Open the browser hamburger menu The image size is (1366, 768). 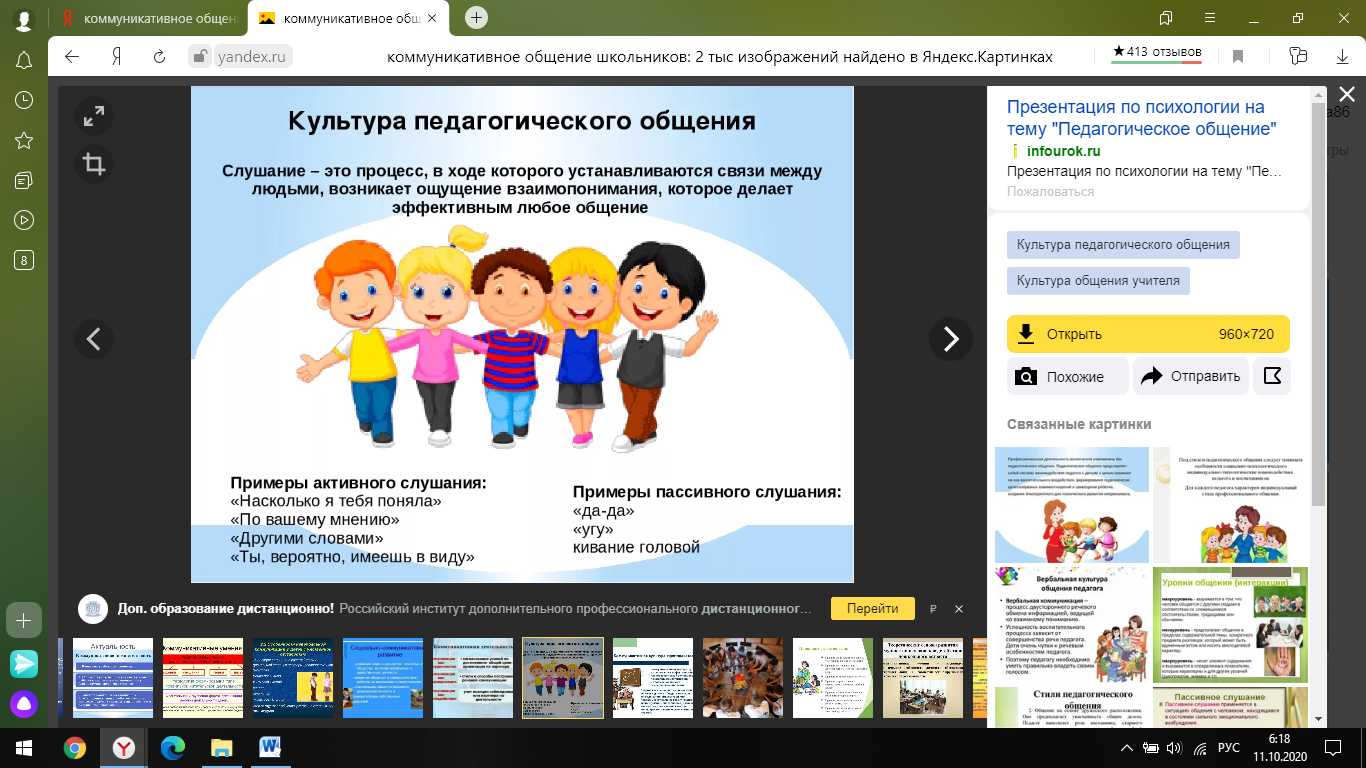[1210, 18]
